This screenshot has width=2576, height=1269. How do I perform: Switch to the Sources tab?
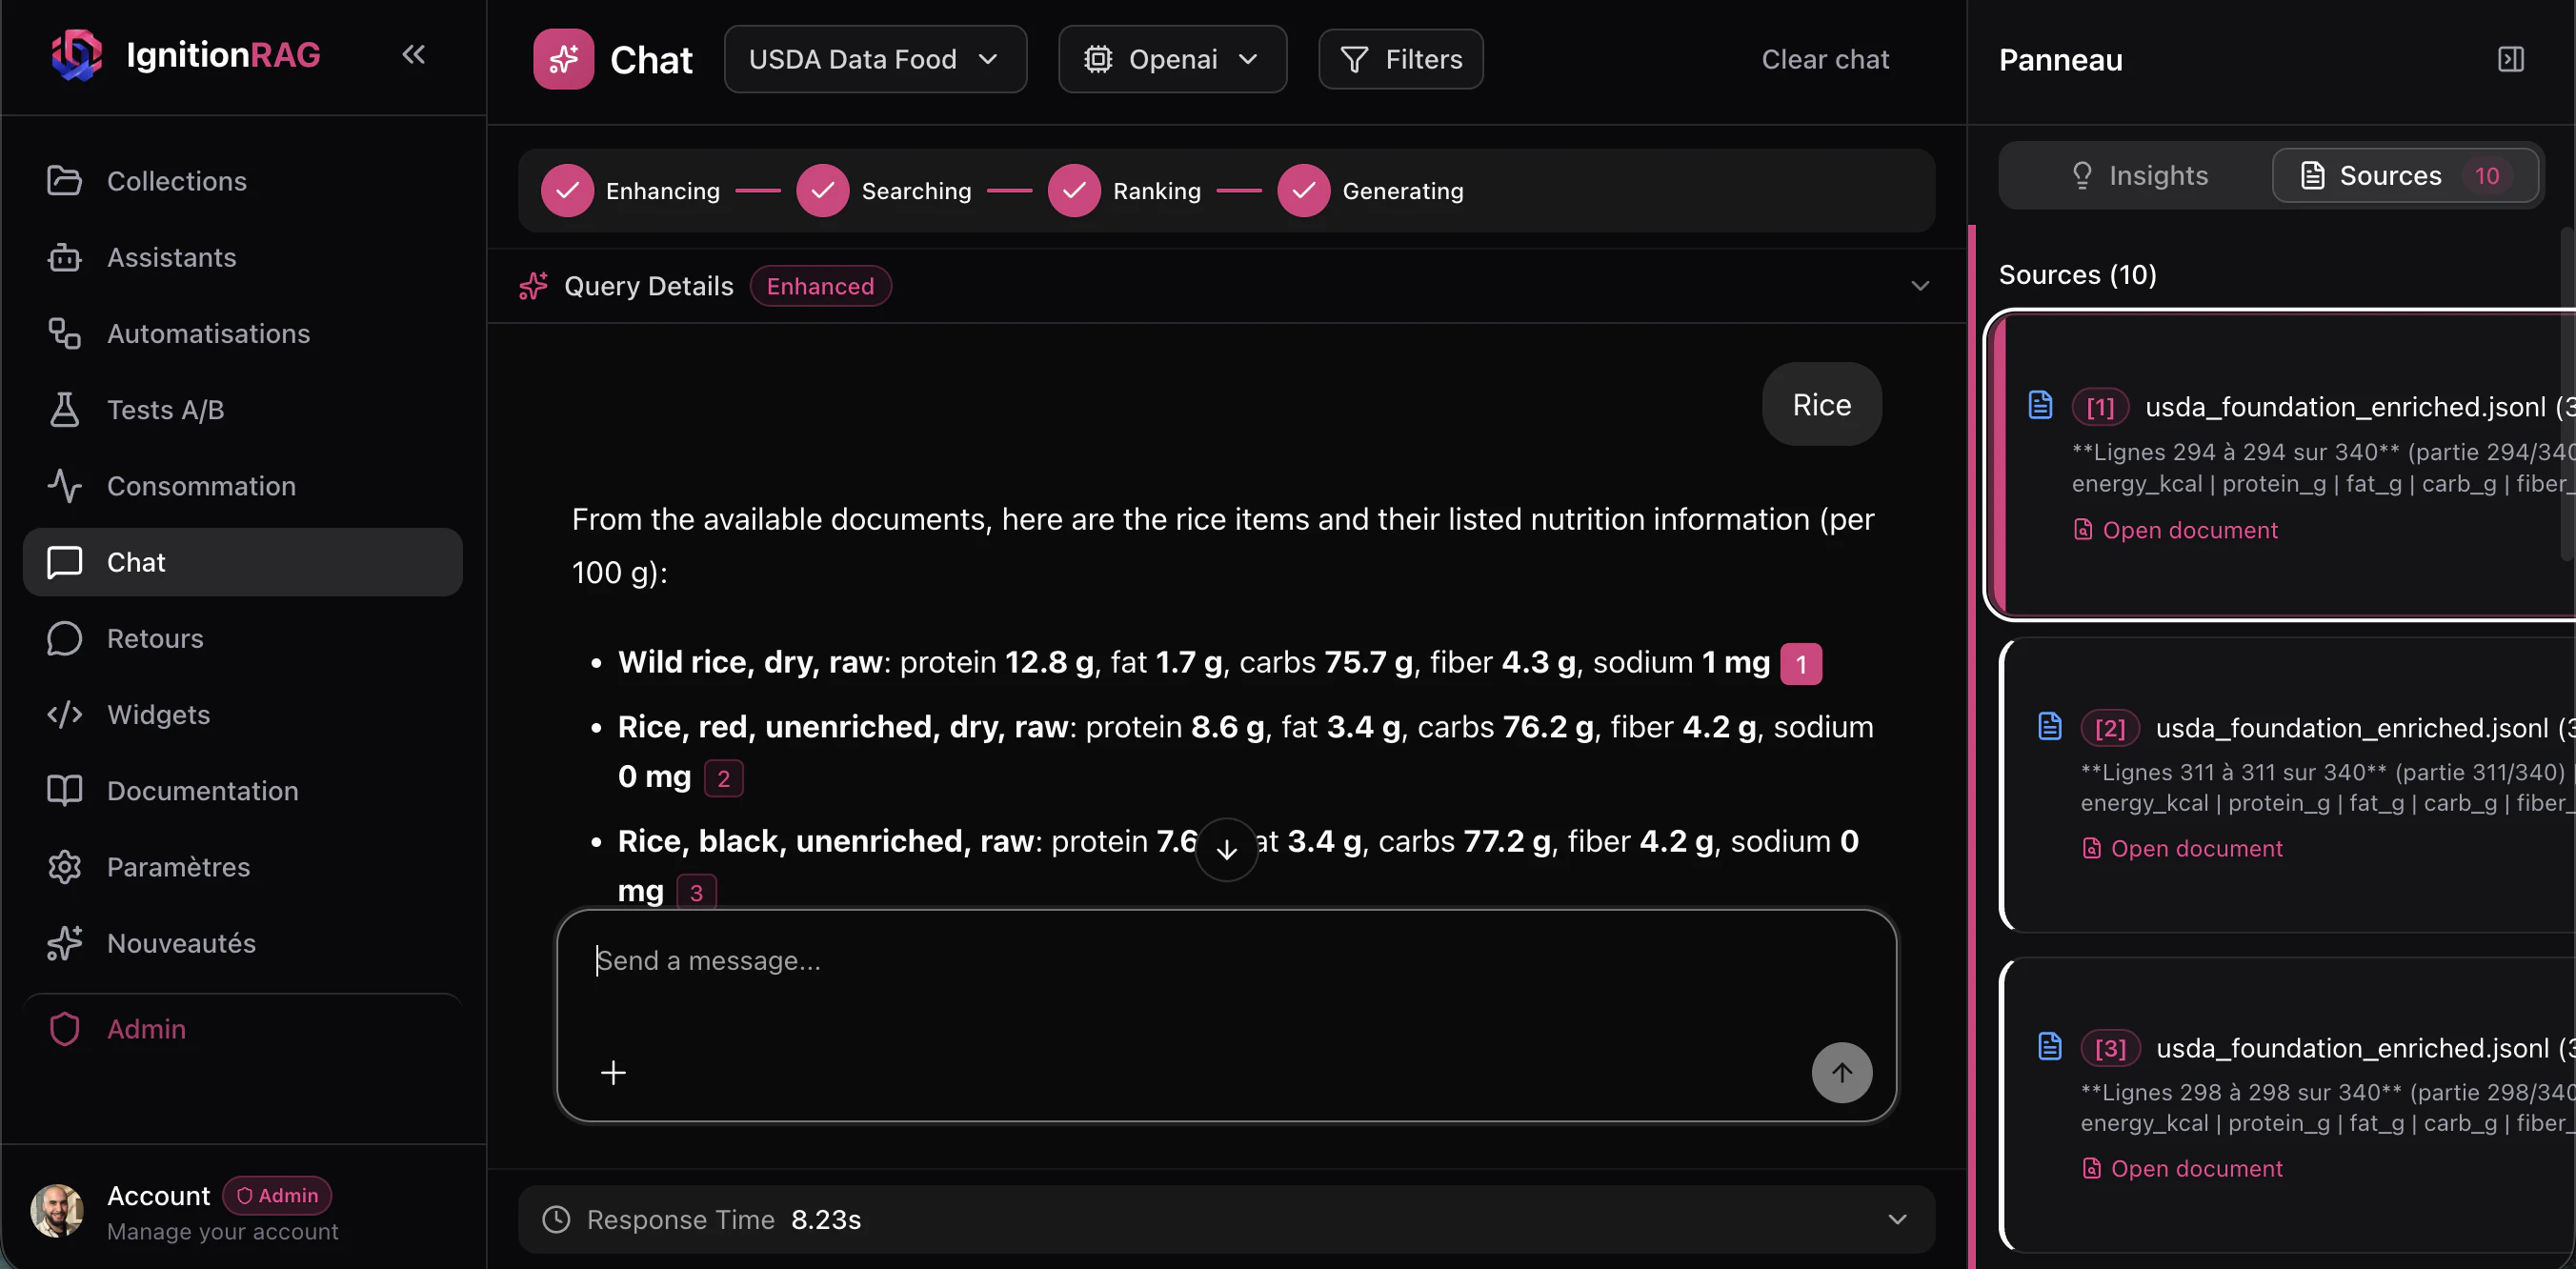pyautogui.click(x=2392, y=175)
